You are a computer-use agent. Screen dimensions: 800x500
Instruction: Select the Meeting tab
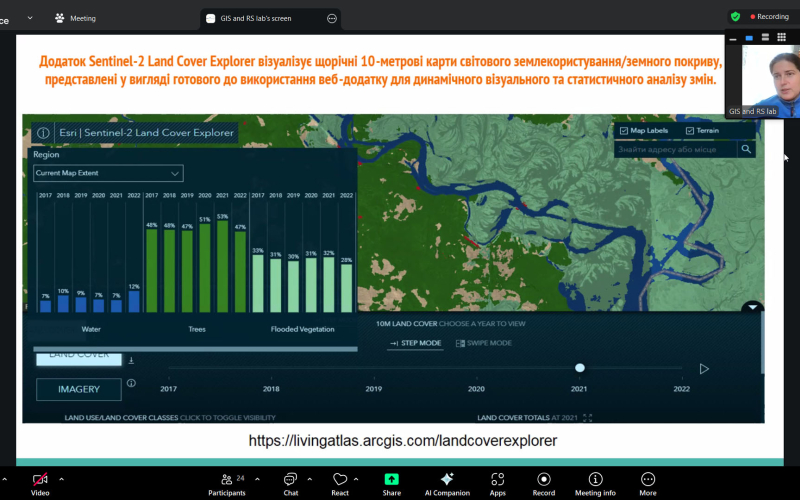tap(76, 18)
